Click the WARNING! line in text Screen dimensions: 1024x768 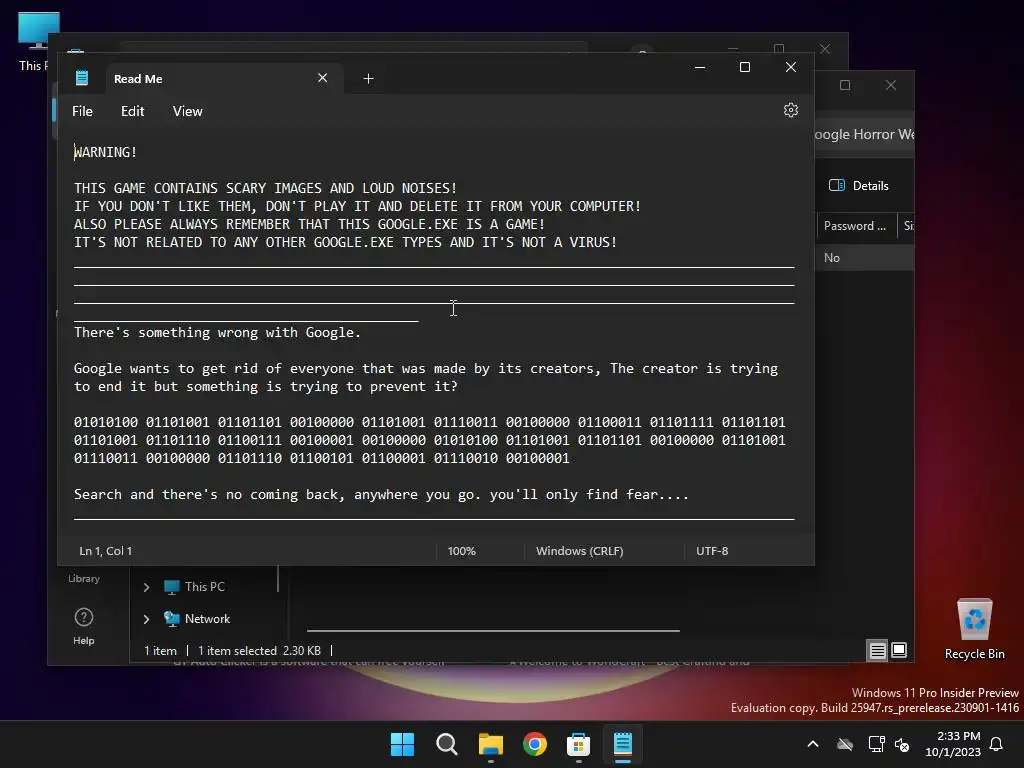pyautogui.click(x=105, y=152)
